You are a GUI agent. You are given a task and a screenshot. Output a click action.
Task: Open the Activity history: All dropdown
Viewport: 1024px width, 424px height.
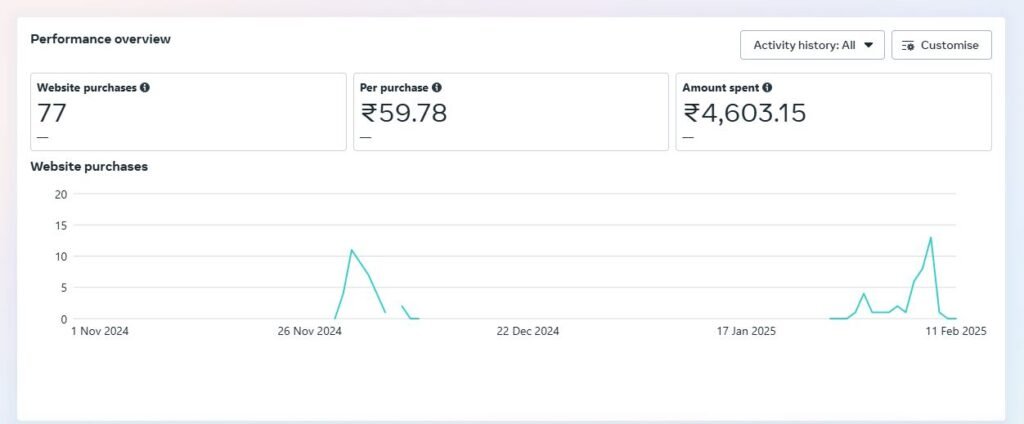[x=812, y=45]
